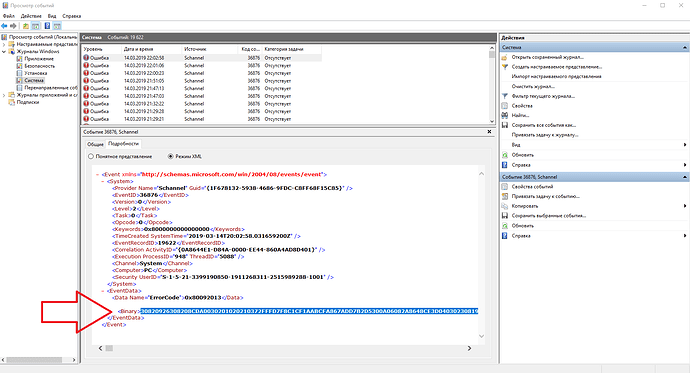This screenshot has width=690, height=373.
Task: Select event row dated 14.03.2019 22:01:06
Action: click(202, 66)
